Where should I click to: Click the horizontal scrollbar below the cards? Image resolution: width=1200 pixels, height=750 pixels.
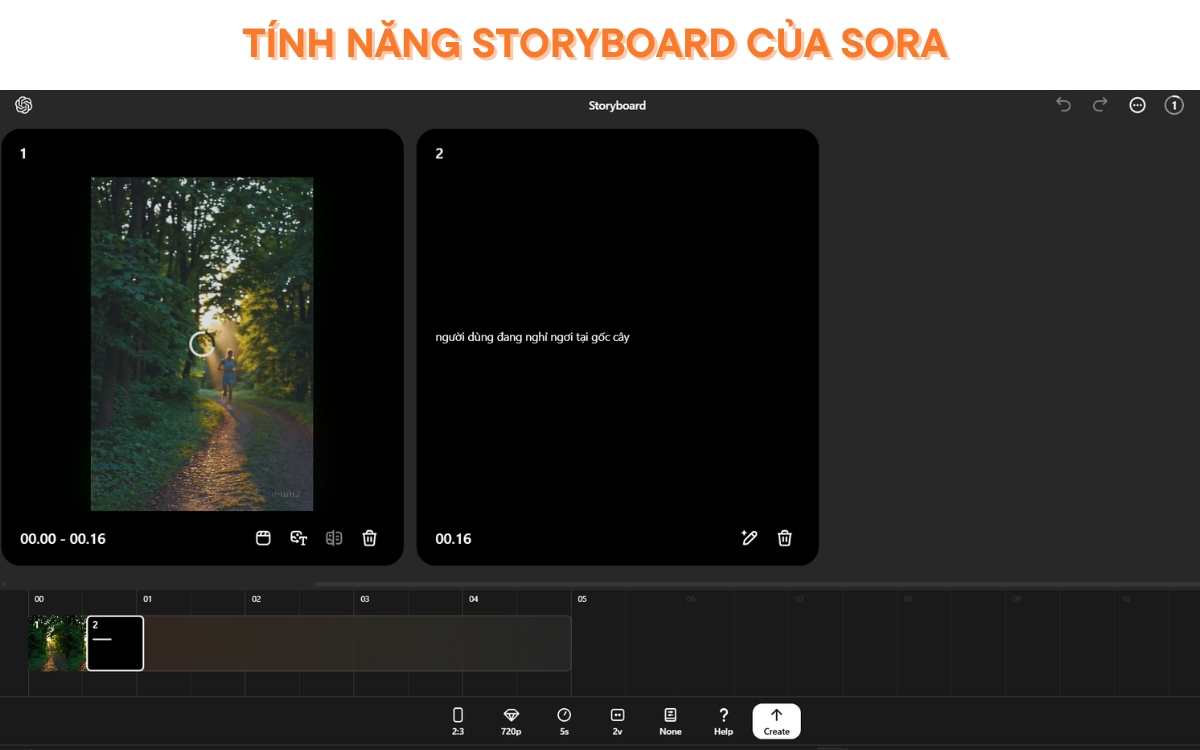[x=756, y=584]
